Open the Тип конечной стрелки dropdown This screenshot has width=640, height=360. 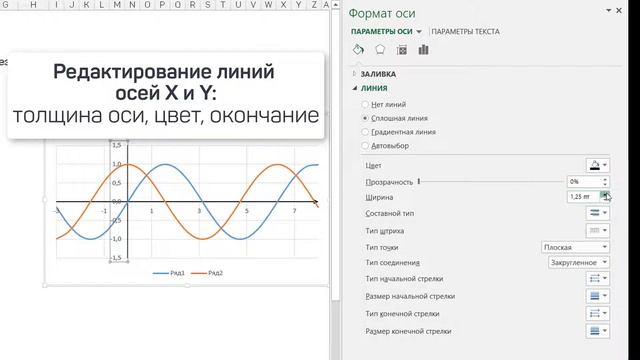coord(598,313)
